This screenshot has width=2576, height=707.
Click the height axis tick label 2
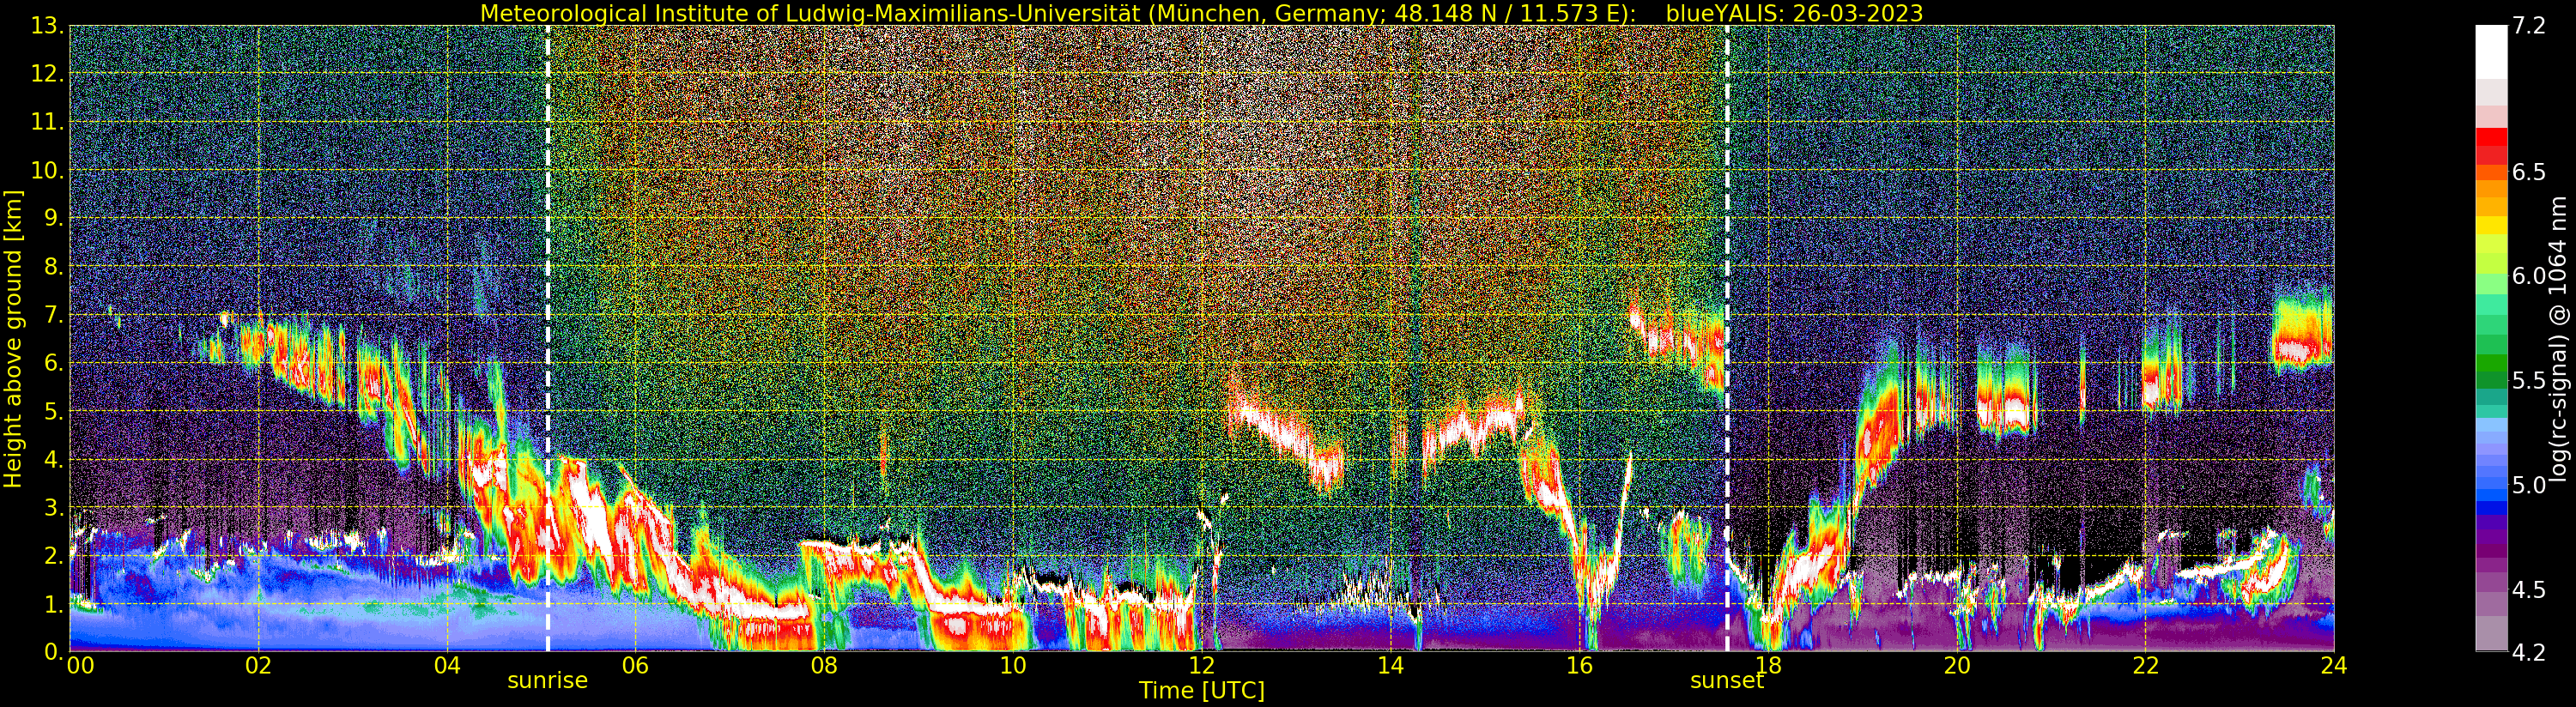(x=54, y=556)
